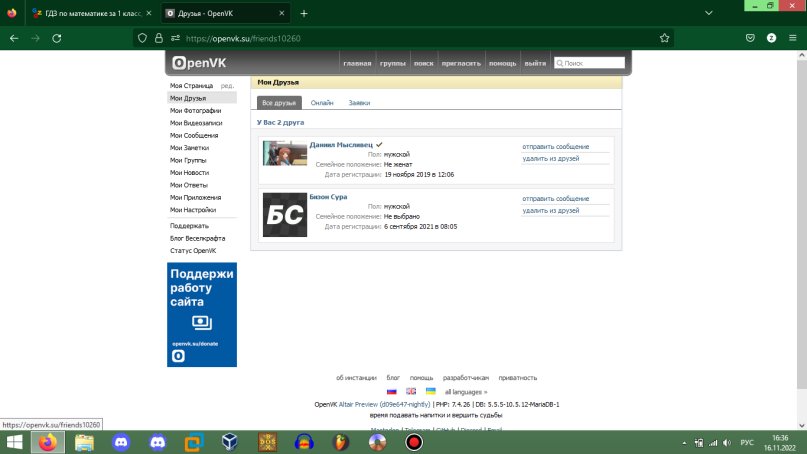The width and height of the screenshot is (807, 454).
Task: Reload the page with the refresh button
Action: pyautogui.click(x=57, y=37)
